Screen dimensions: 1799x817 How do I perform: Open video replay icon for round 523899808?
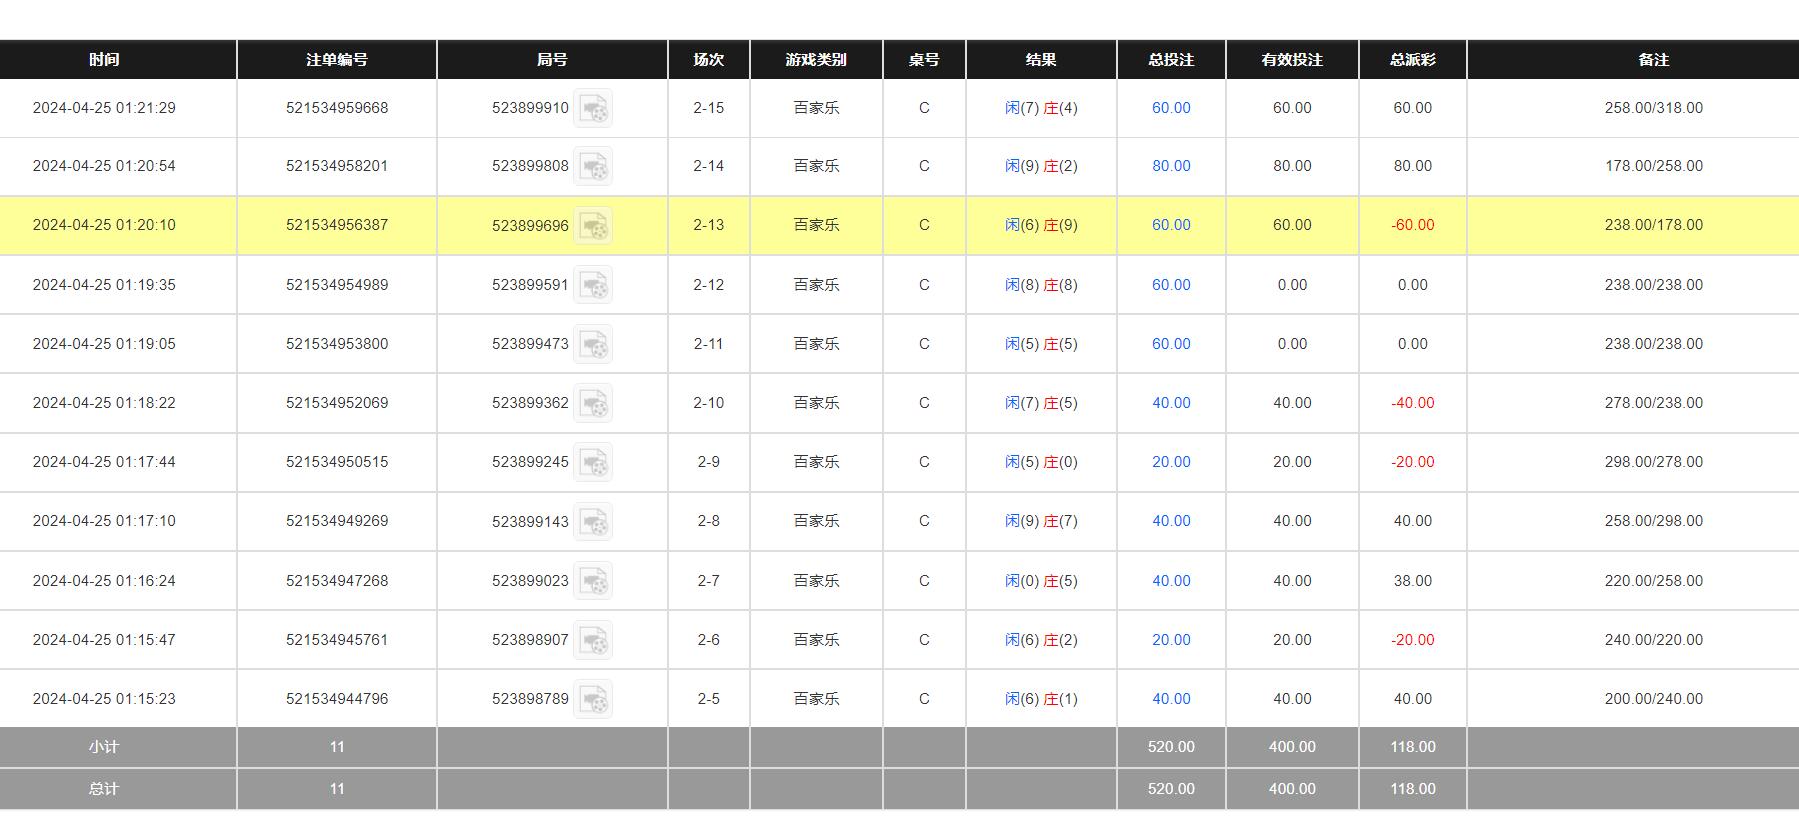(x=593, y=166)
